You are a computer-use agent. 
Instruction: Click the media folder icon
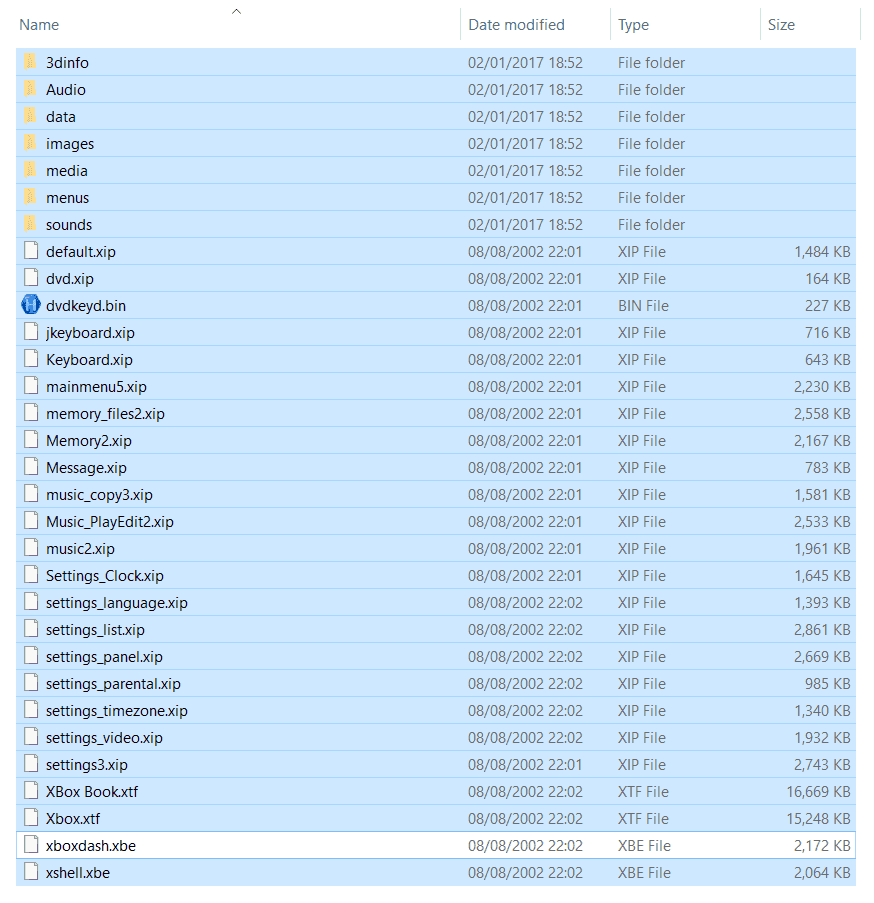(x=31, y=170)
